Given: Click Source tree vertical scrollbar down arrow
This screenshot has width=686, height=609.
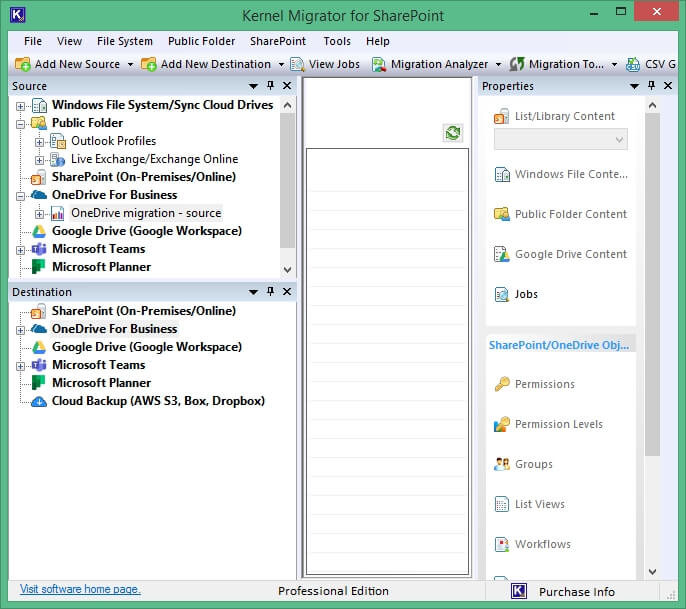Looking at the screenshot, I should [x=287, y=270].
